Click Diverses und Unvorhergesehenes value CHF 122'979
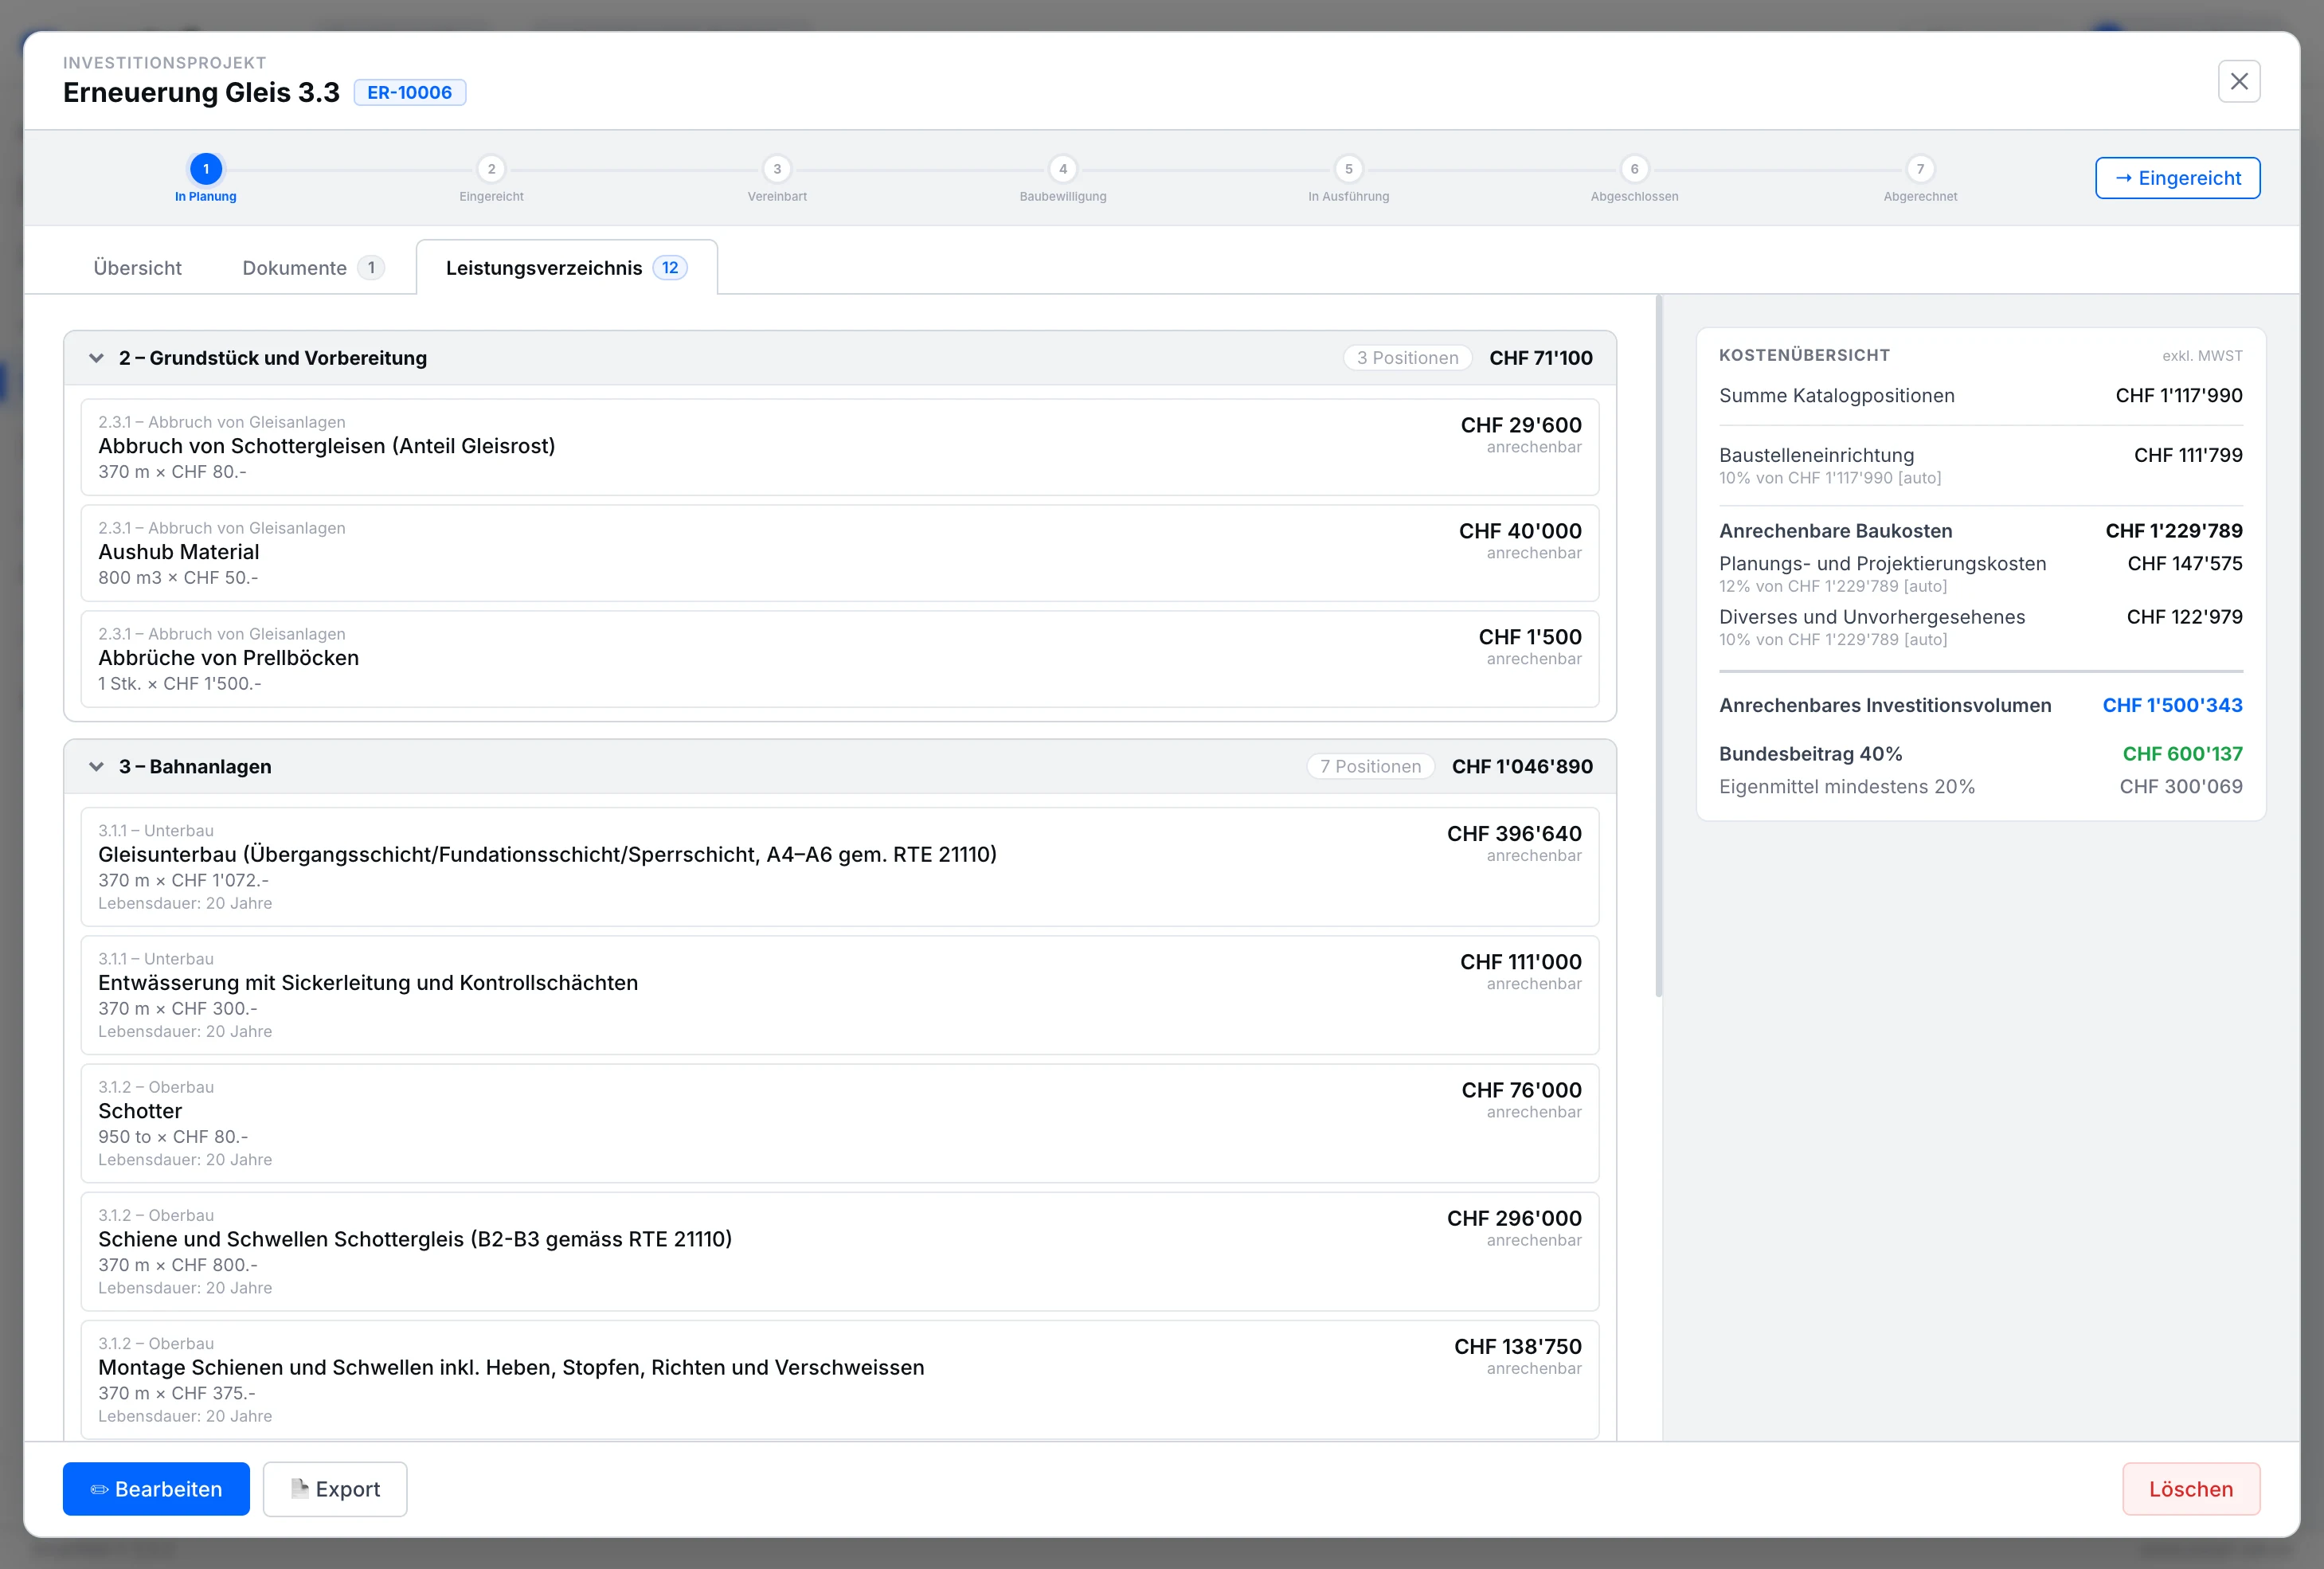This screenshot has height=1569, width=2324. (x=2184, y=617)
